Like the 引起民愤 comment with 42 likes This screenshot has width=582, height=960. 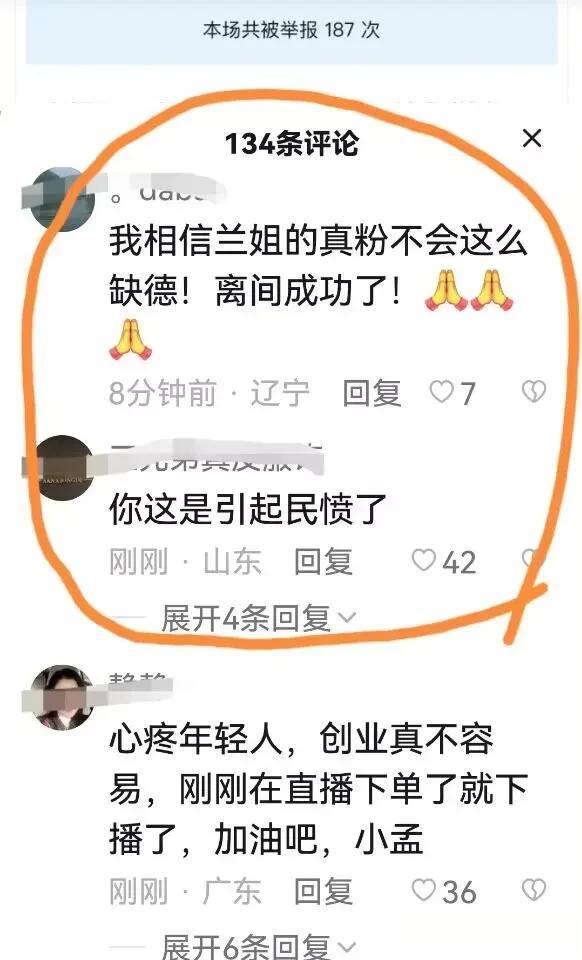[x=423, y=560]
